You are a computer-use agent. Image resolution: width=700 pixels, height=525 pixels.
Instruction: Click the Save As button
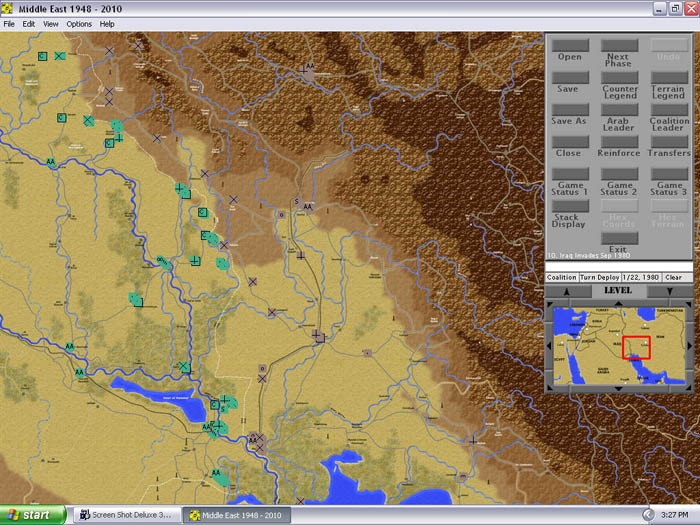pos(570,109)
